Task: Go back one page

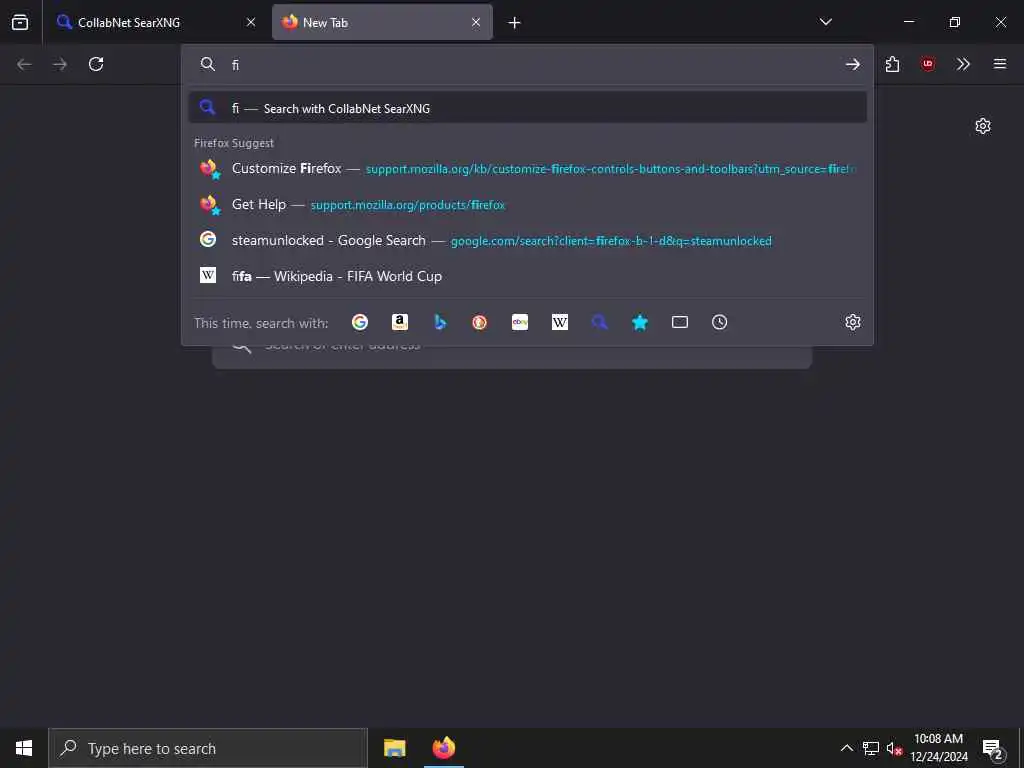Action: point(24,64)
